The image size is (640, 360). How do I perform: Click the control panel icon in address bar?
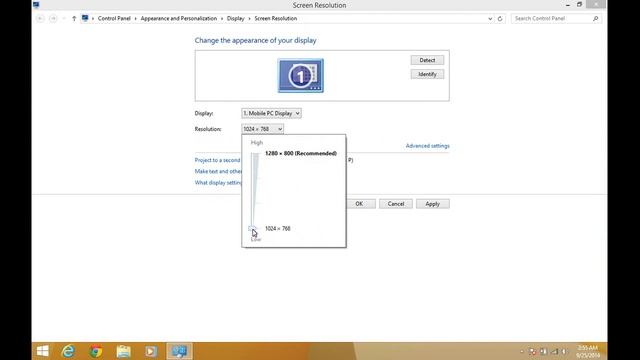pyautogui.click(x=85, y=18)
